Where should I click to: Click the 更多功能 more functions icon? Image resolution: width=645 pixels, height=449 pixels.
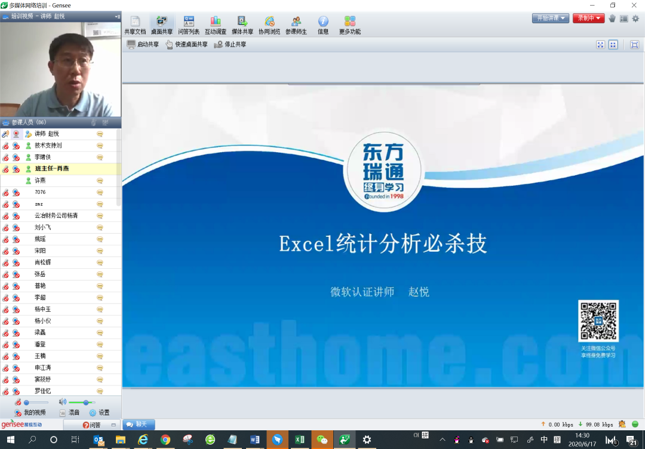(x=350, y=25)
